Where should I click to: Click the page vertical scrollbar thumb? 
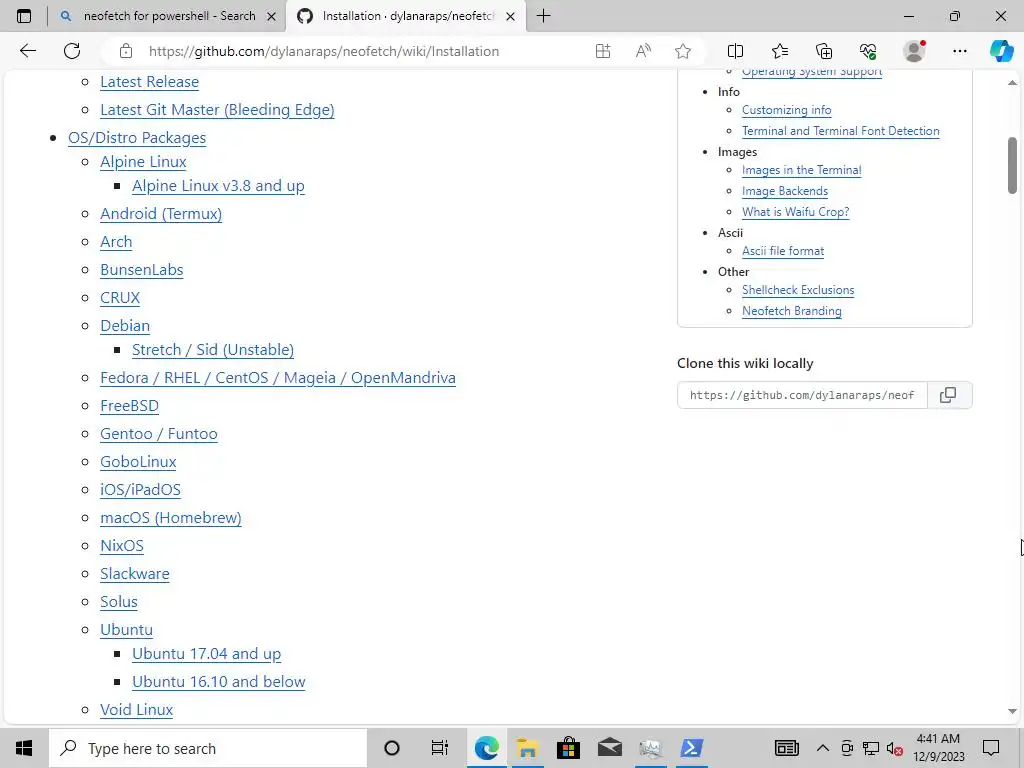pyautogui.click(x=1012, y=165)
